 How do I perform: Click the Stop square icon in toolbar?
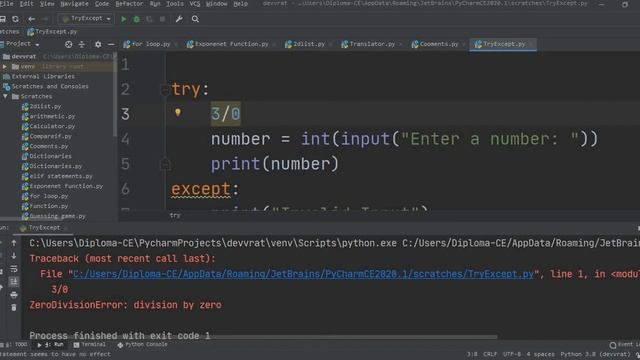click(x=162, y=19)
